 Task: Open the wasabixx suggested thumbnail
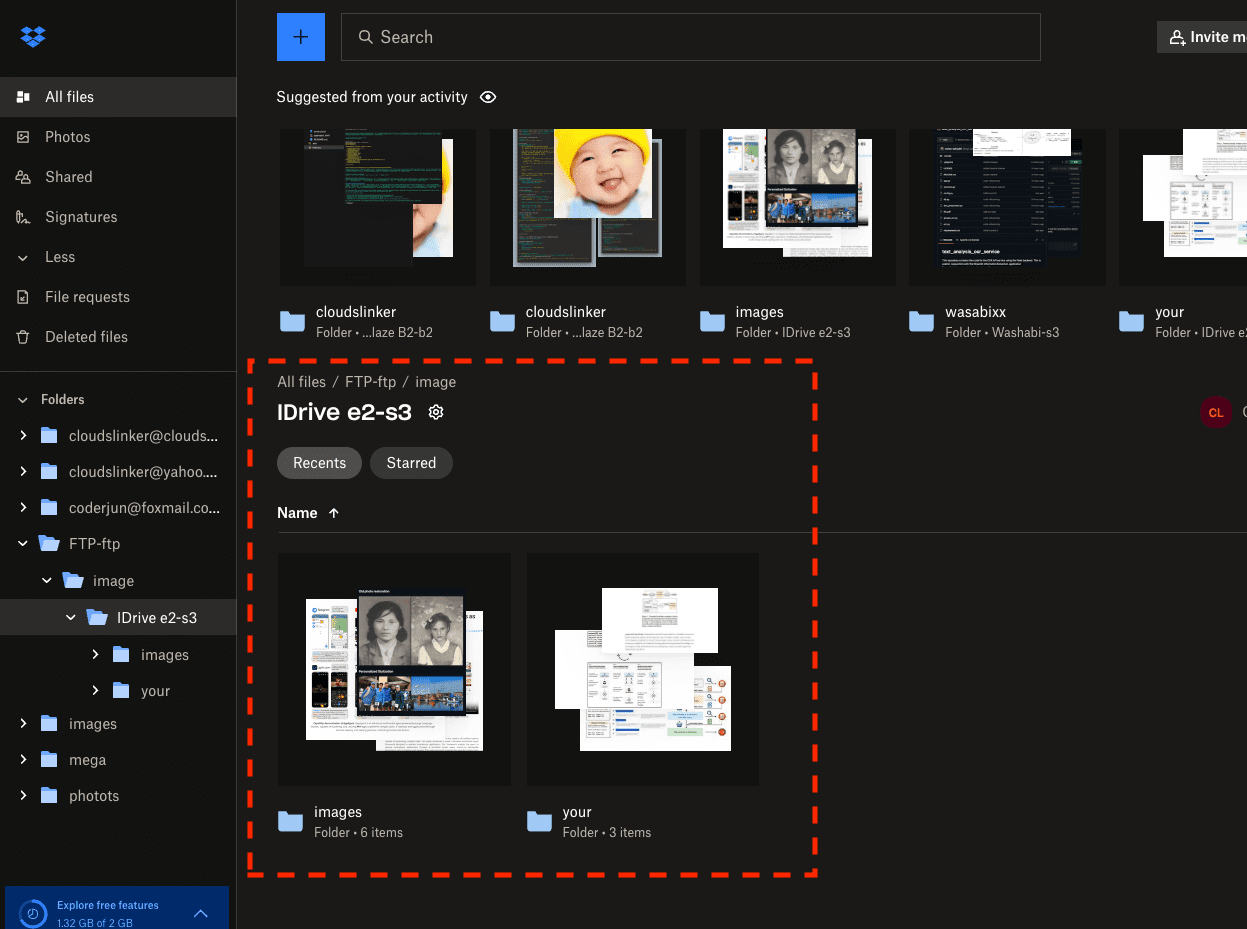click(x=1007, y=208)
